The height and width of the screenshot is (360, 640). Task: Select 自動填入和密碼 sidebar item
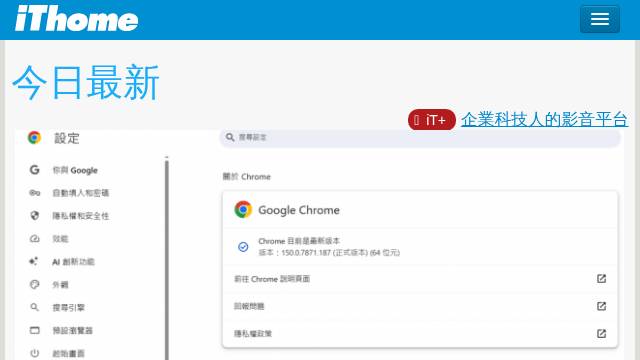[x=80, y=193]
